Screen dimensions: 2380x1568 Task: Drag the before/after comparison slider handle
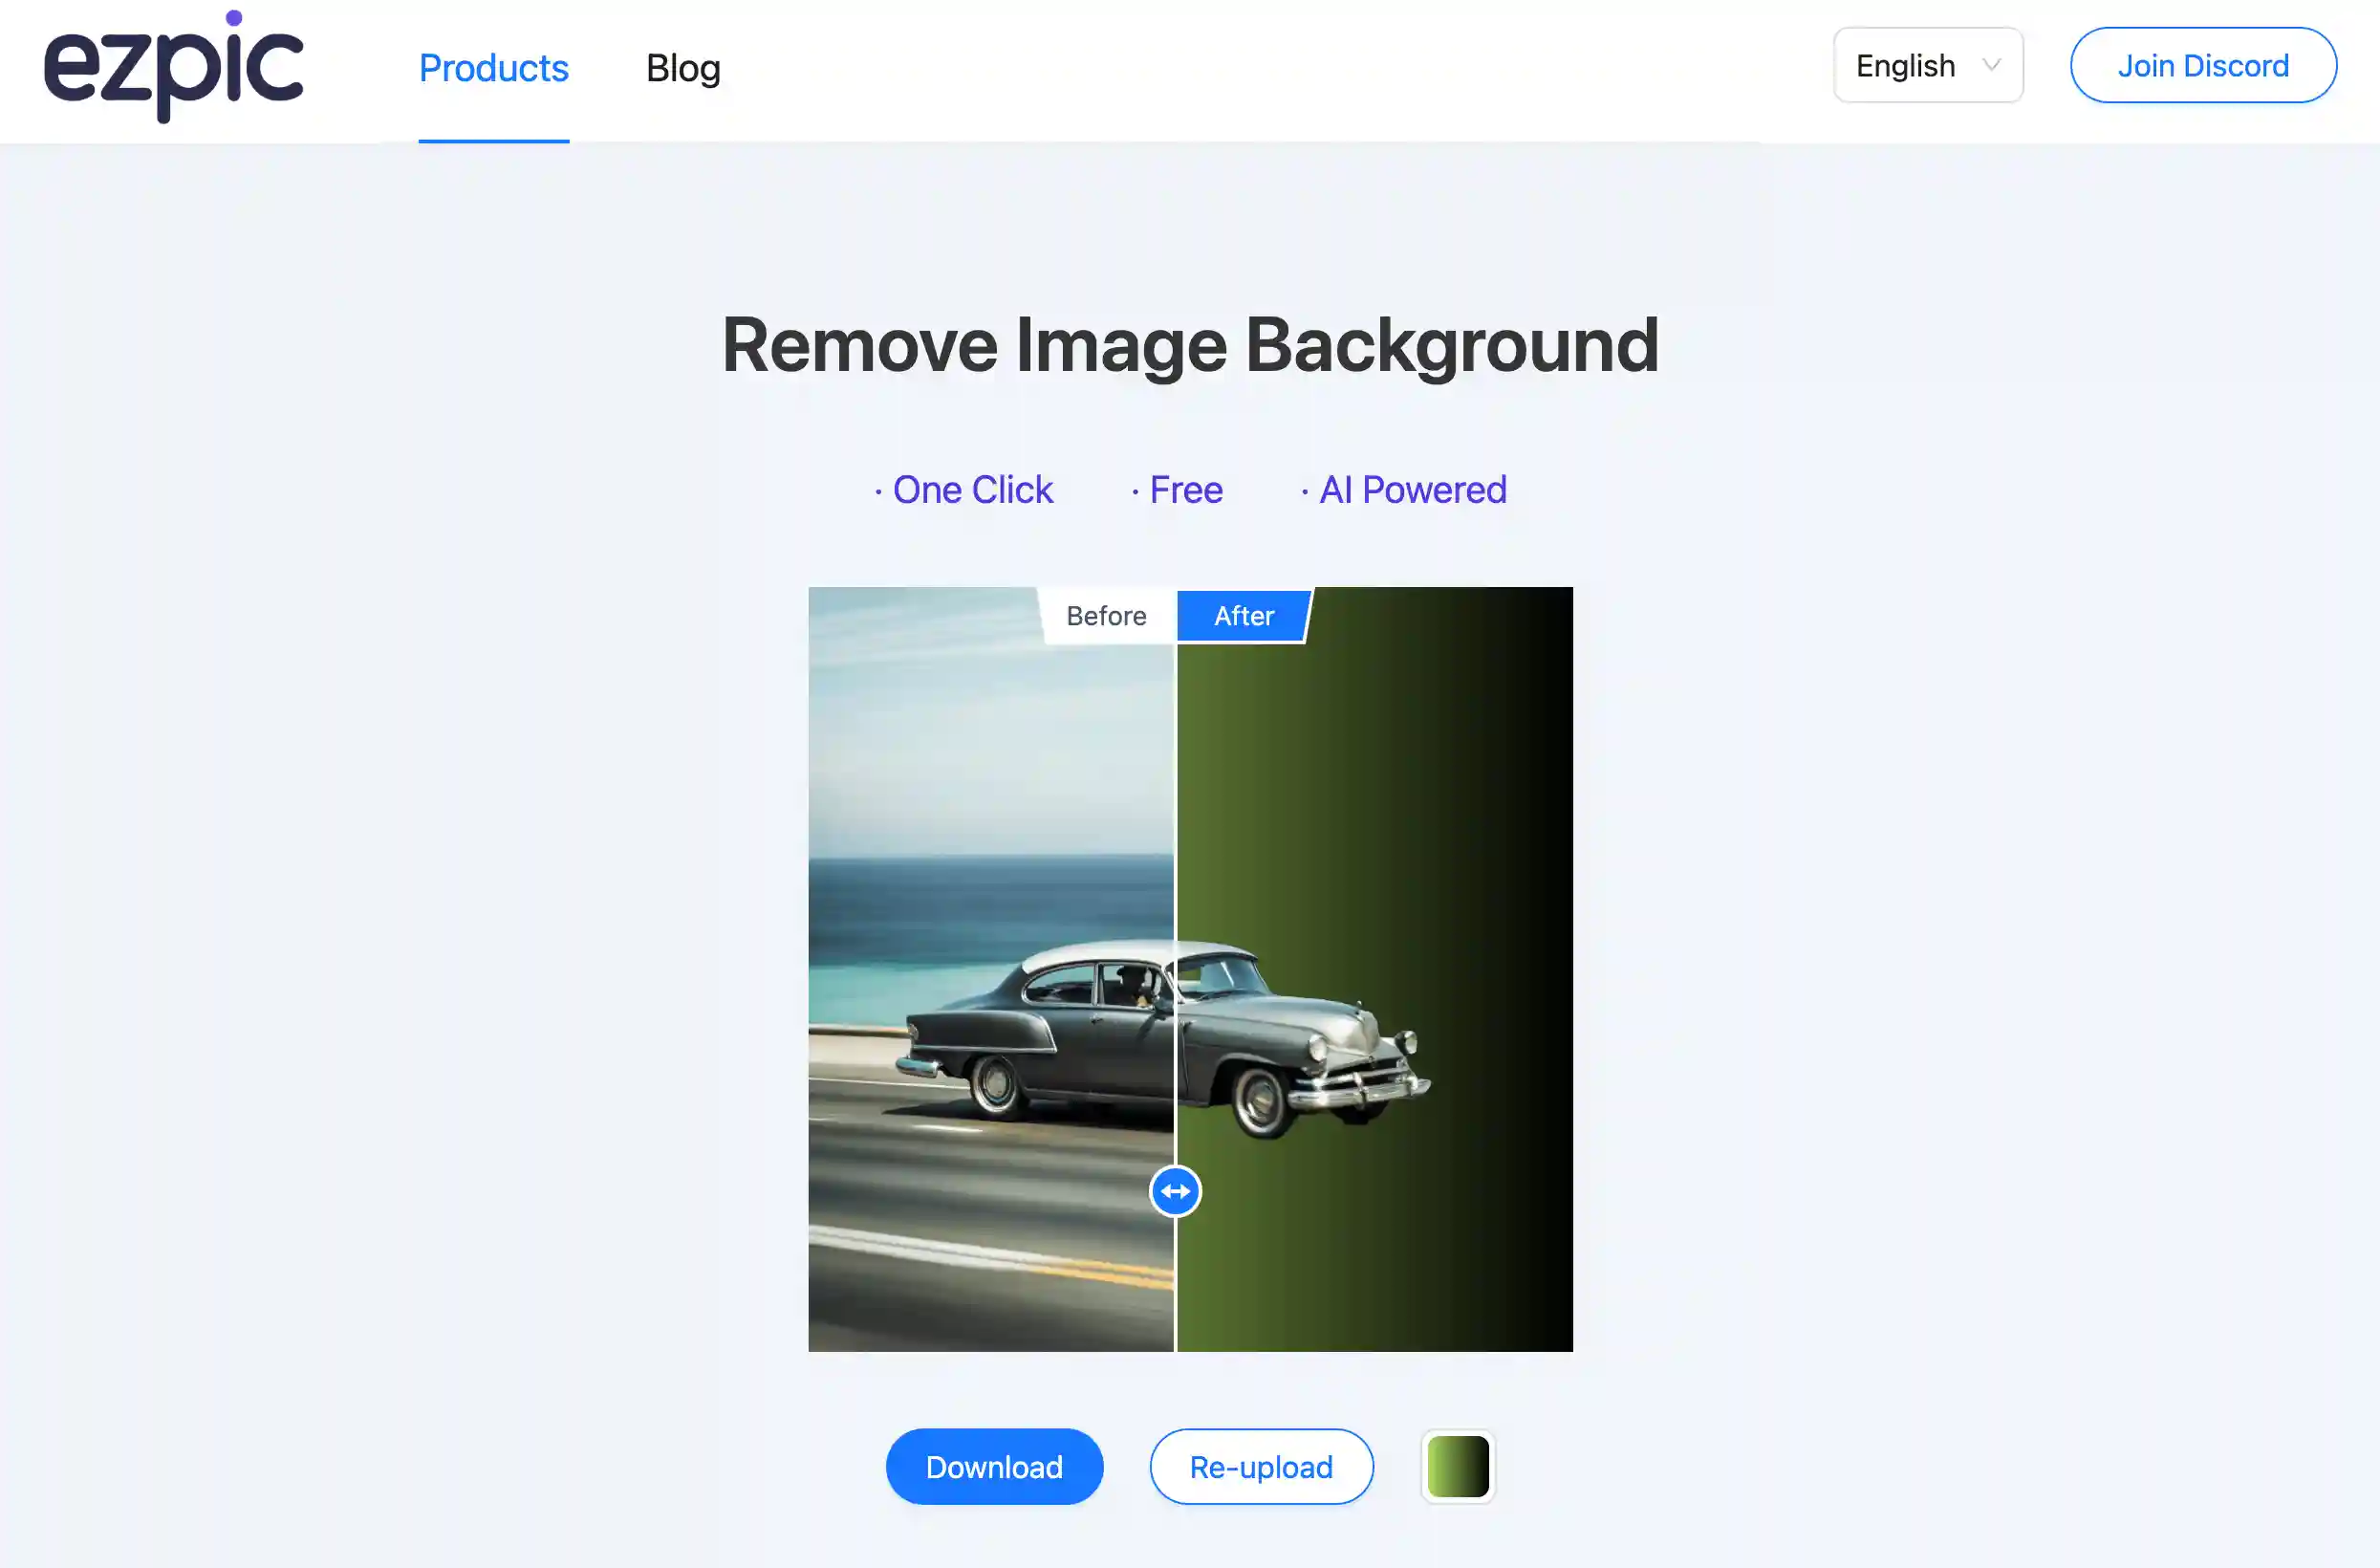tap(1172, 1191)
